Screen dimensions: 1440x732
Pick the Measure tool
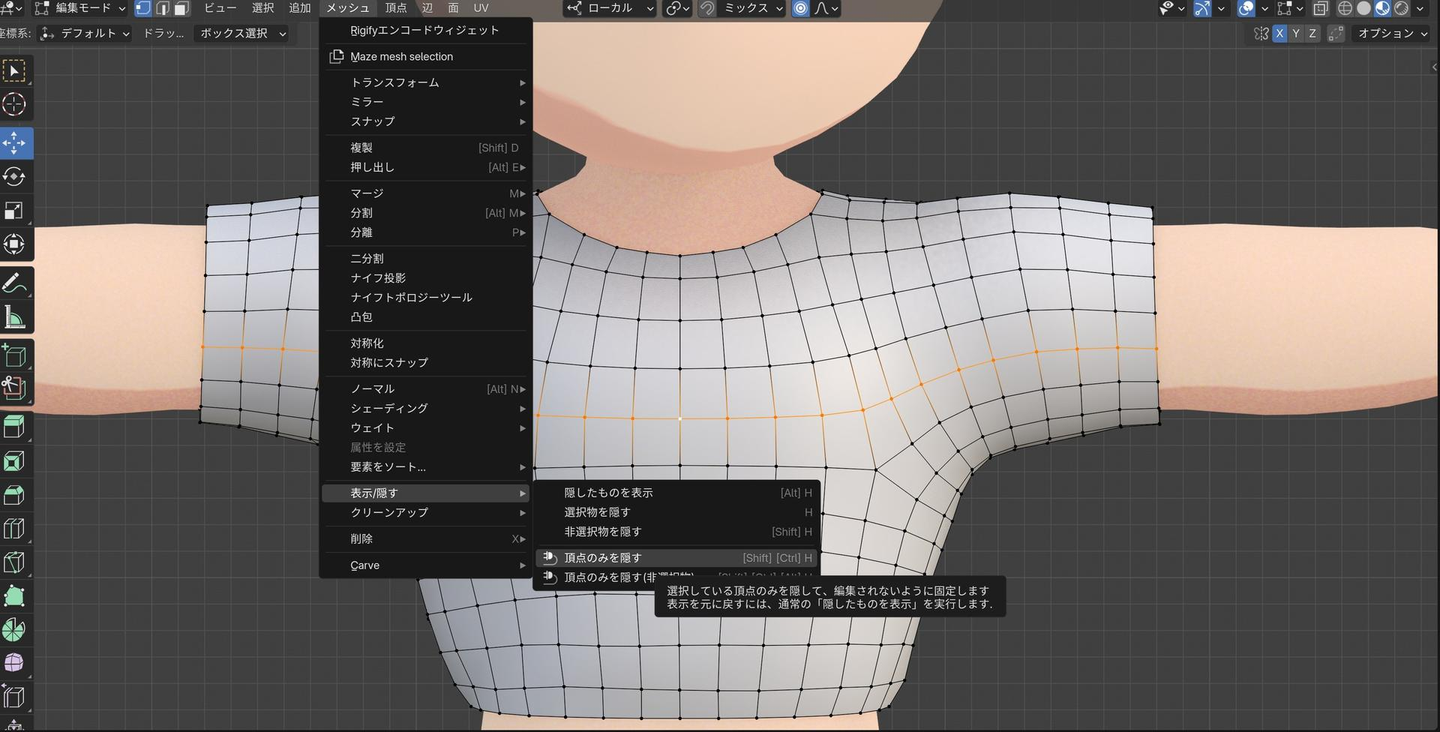pyautogui.click(x=14, y=318)
